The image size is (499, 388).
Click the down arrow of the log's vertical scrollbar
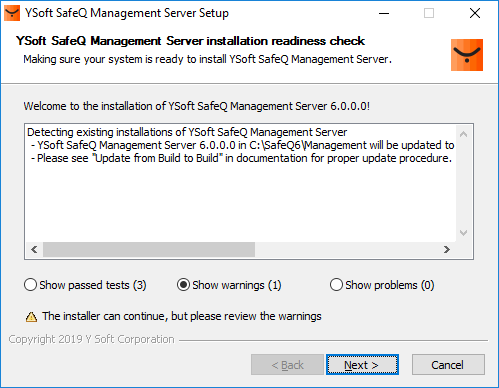[463, 233]
